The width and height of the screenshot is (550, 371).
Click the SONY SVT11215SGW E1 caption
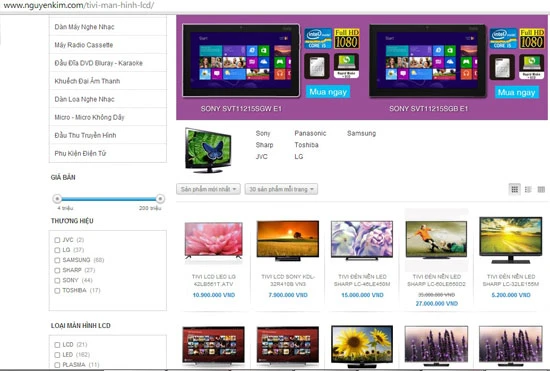[x=241, y=109]
